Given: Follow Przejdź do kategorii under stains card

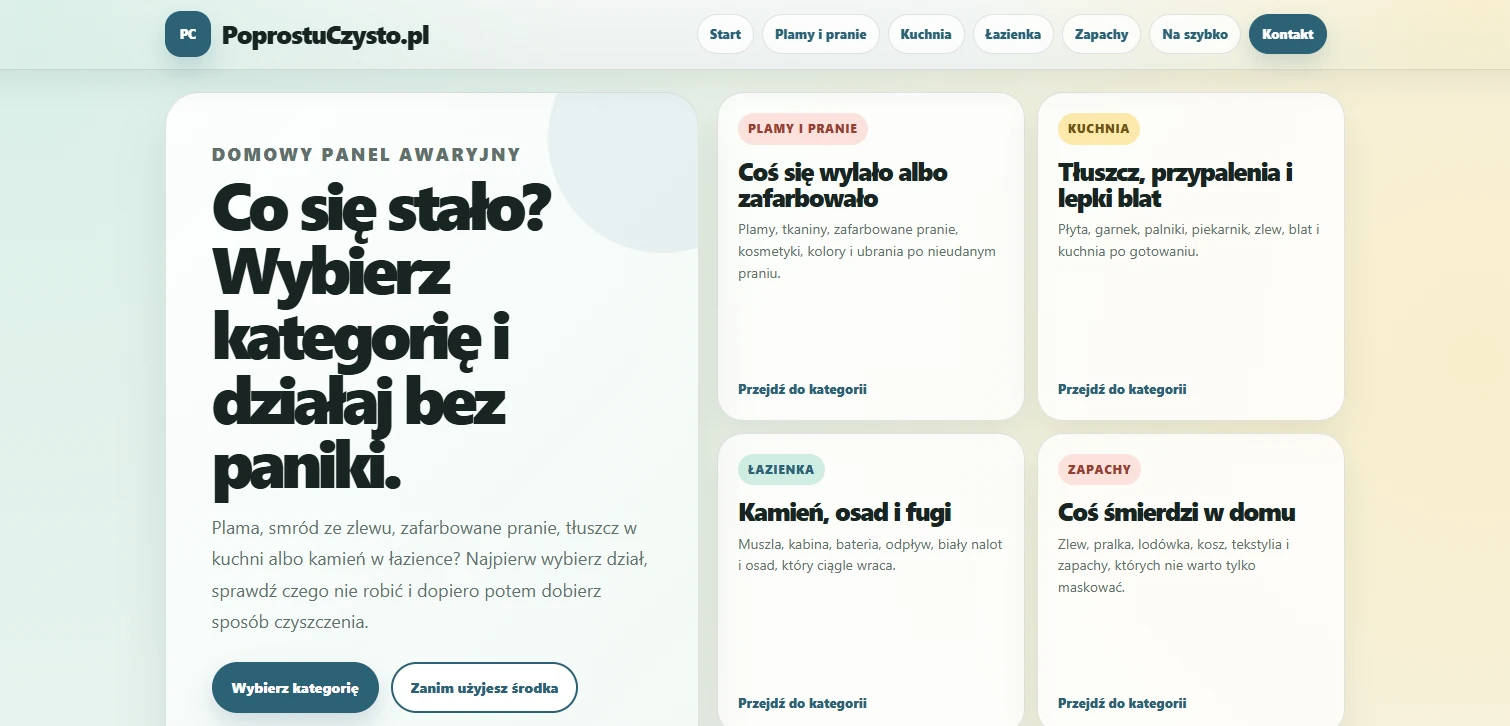Looking at the screenshot, I should pyautogui.click(x=802, y=389).
